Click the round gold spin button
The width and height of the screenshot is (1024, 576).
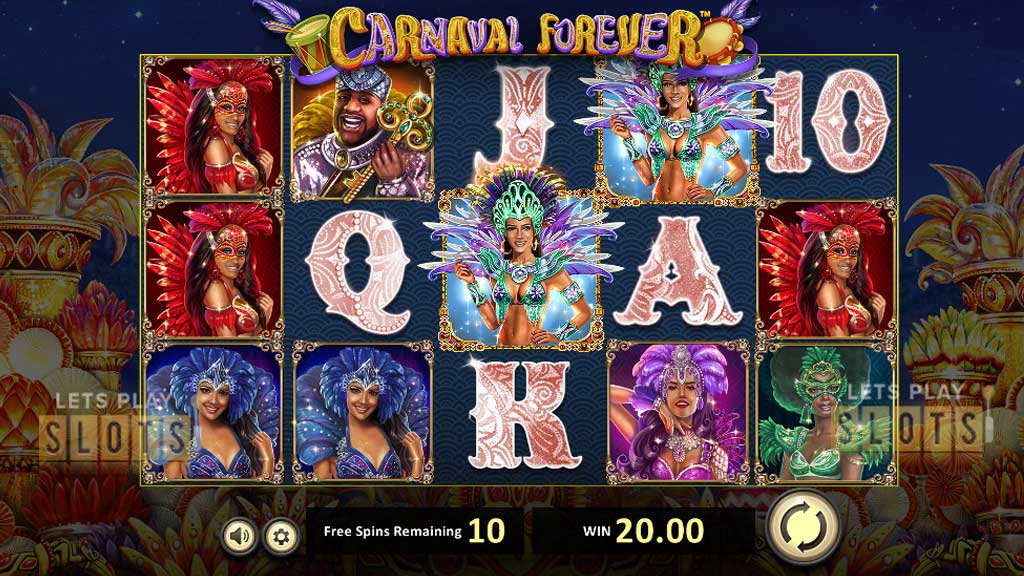[805, 526]
